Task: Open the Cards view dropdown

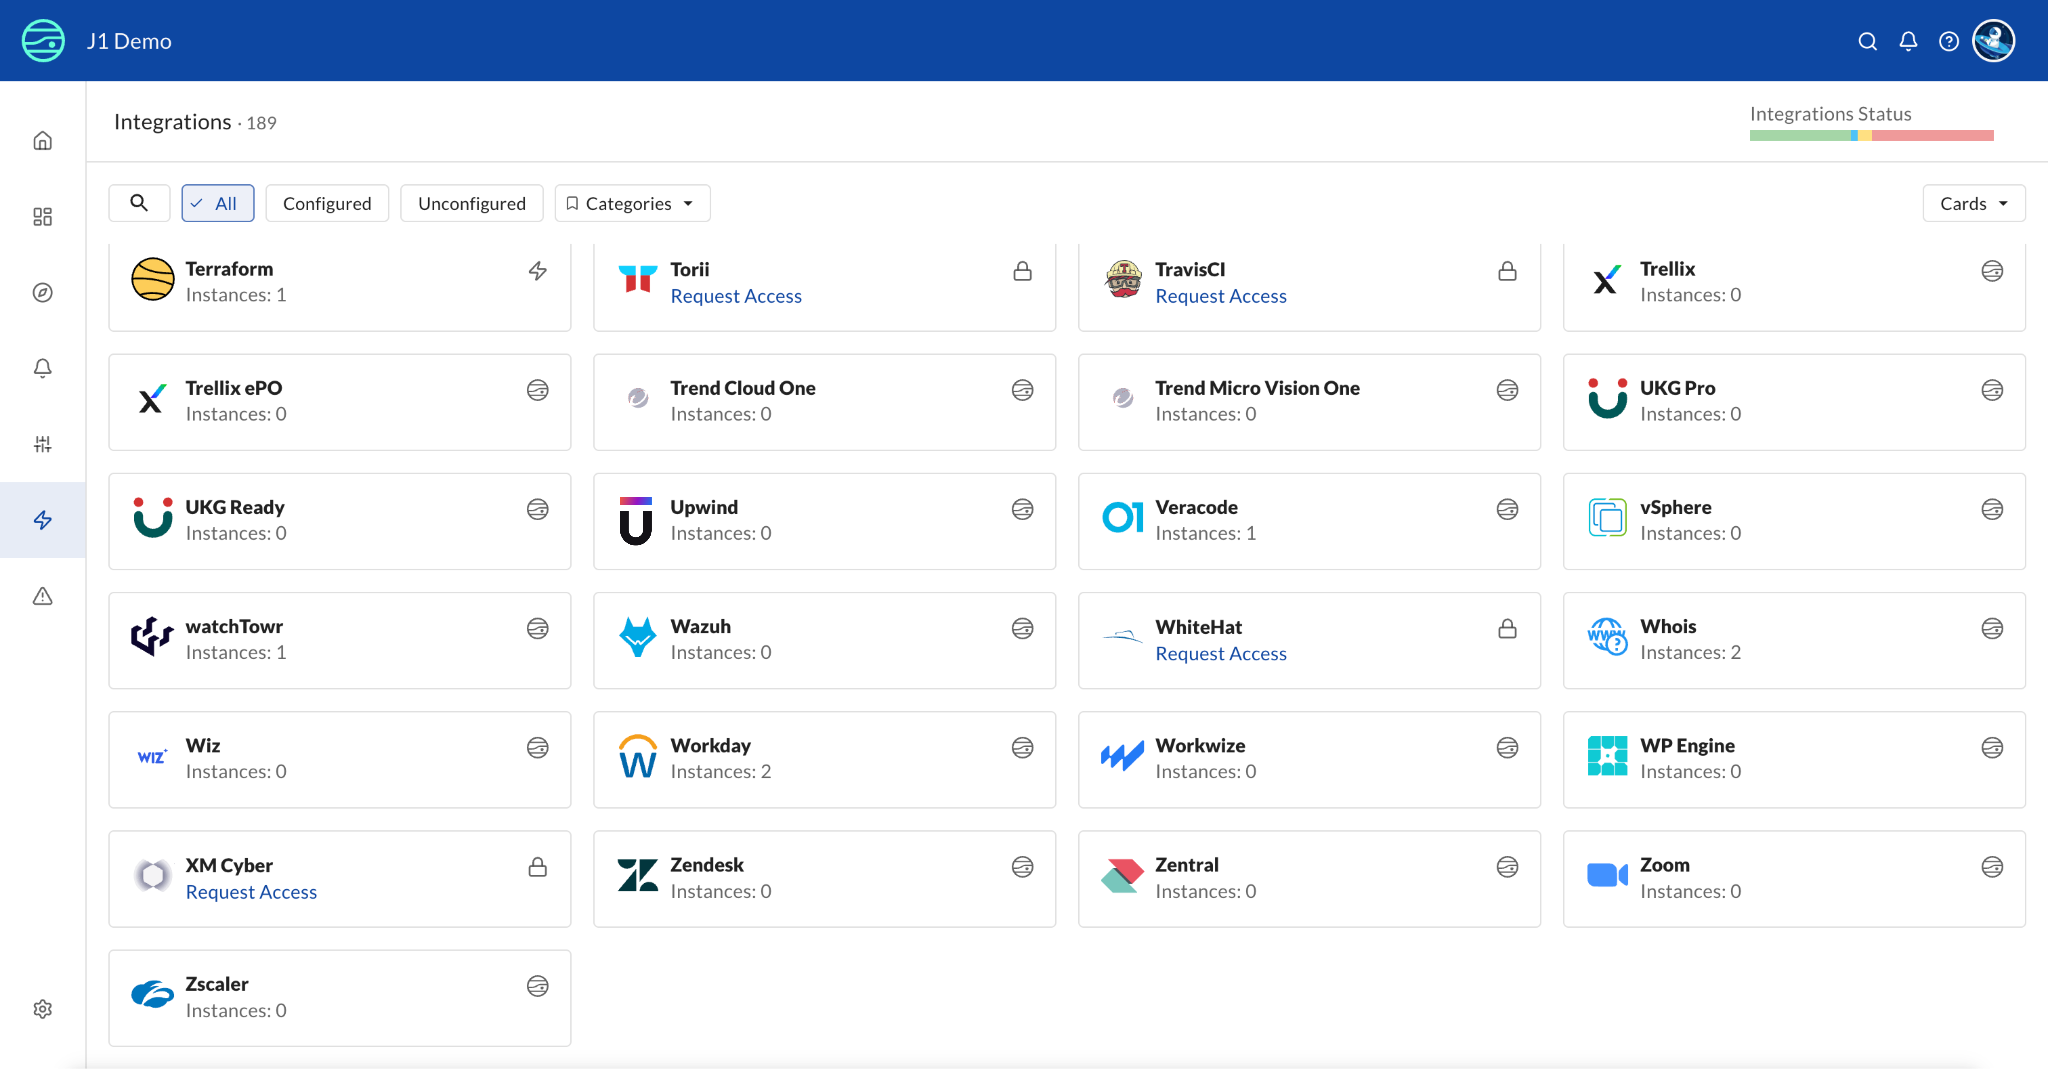Action: click(1973, 203)
